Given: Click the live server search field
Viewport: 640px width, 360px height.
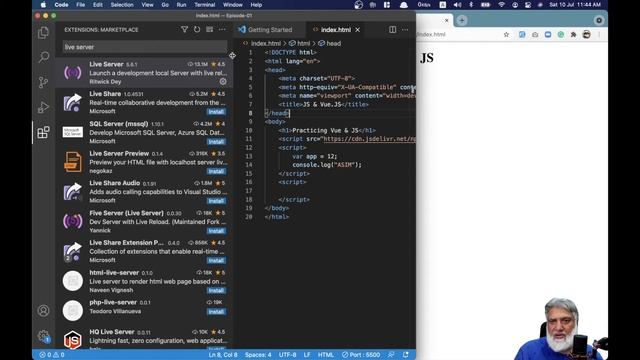Looking at the screenshot, I should pyautogui.click(x=144, y=47).
